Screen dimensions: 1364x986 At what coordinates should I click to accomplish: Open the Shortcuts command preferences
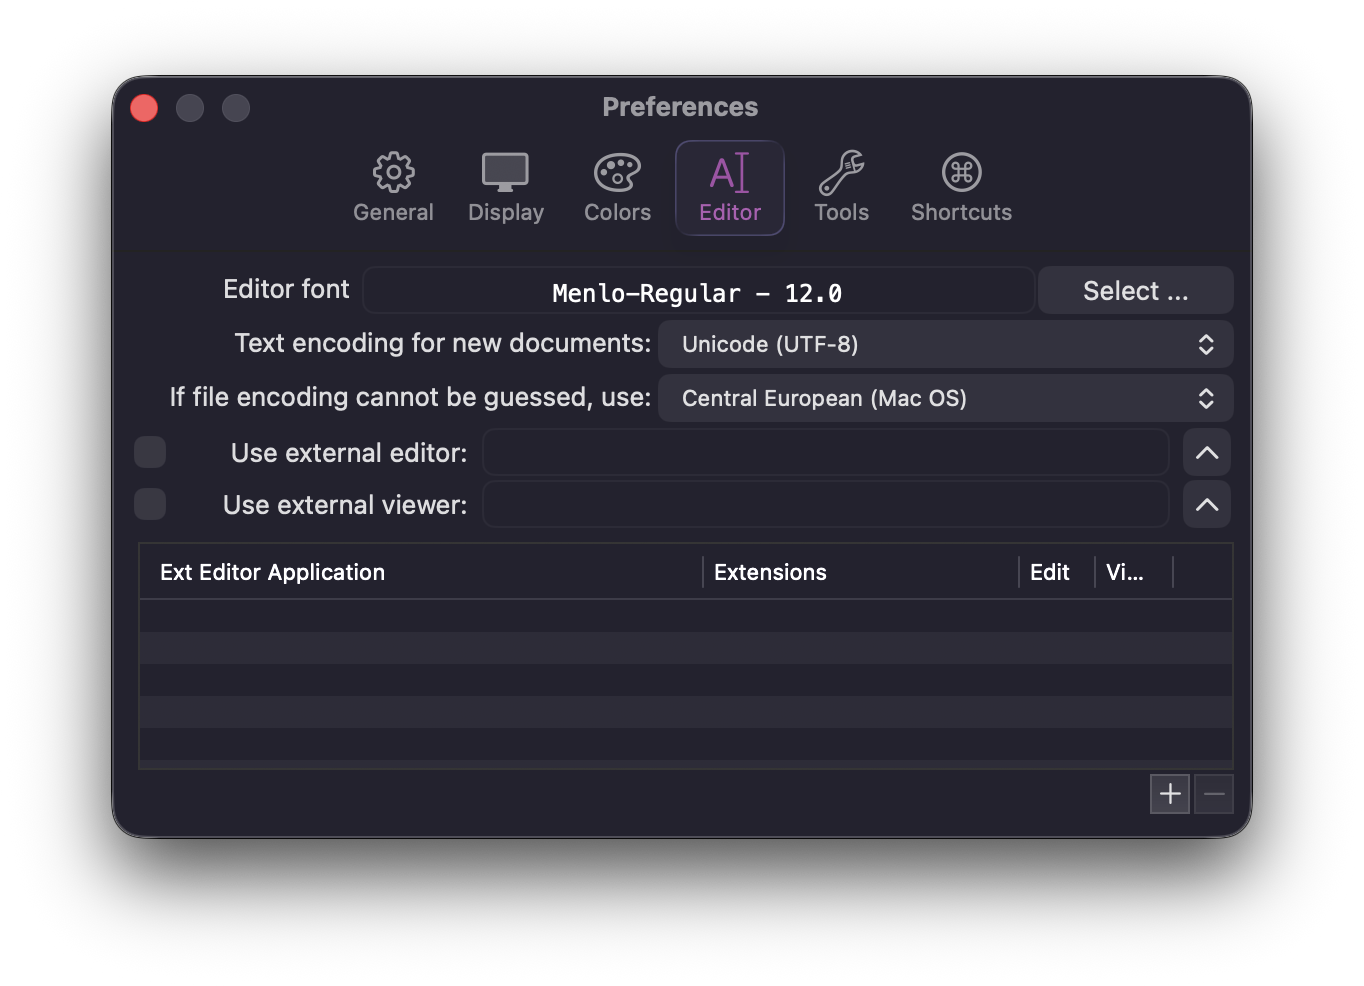tap(960, 187)
